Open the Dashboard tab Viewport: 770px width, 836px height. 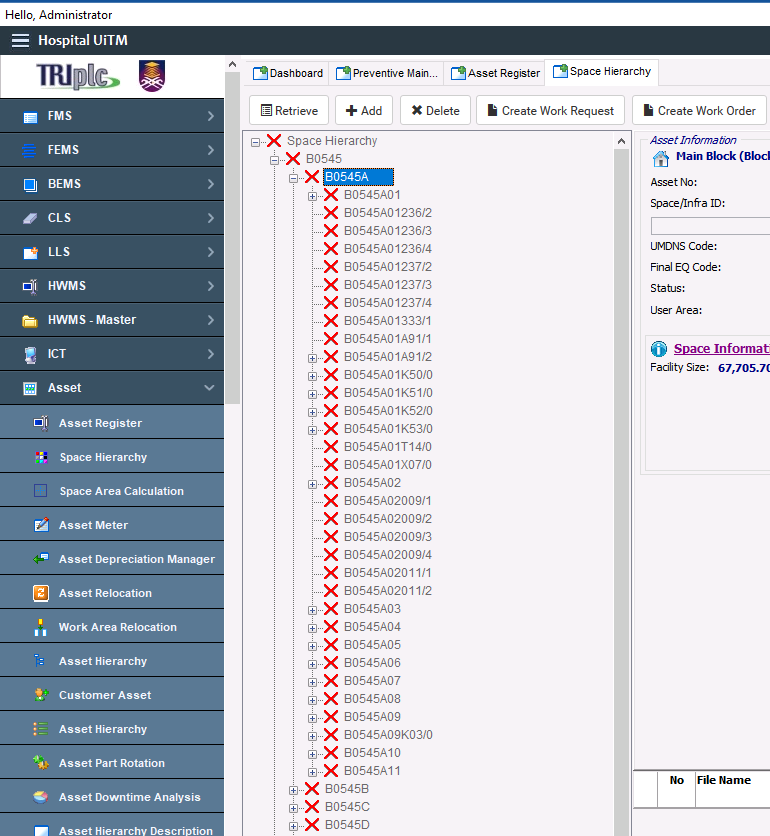(288, 73)
